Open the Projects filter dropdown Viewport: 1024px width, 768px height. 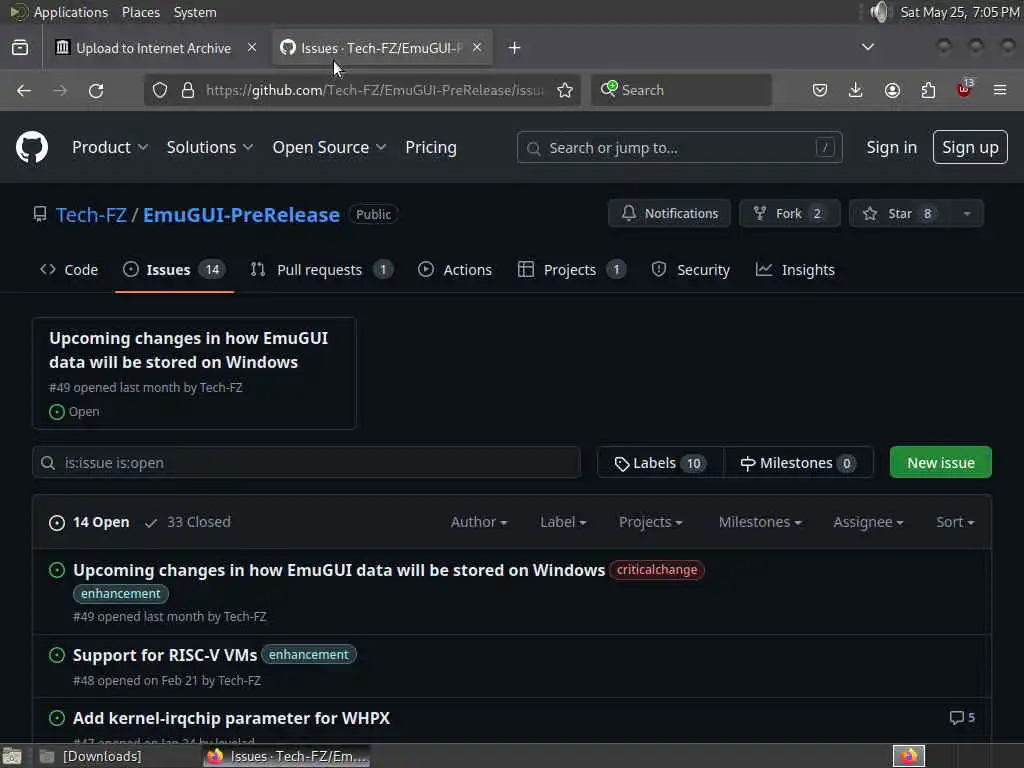pyautogui.click(x=650, y=522)
